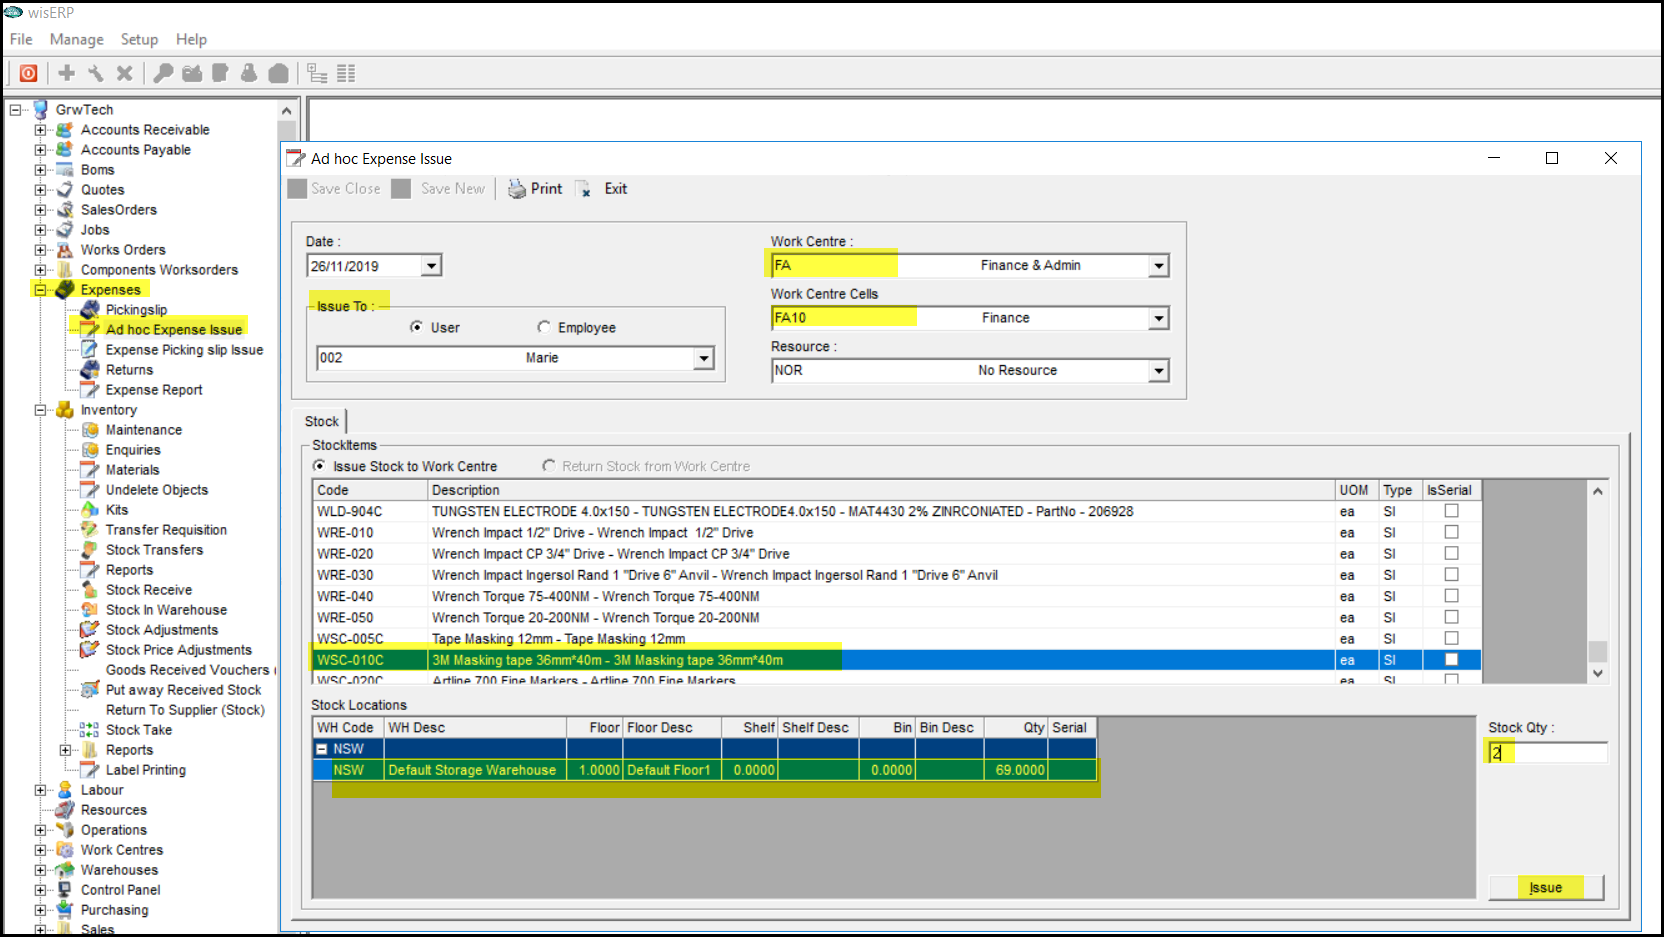Click the key icon in toolbar

163,73
